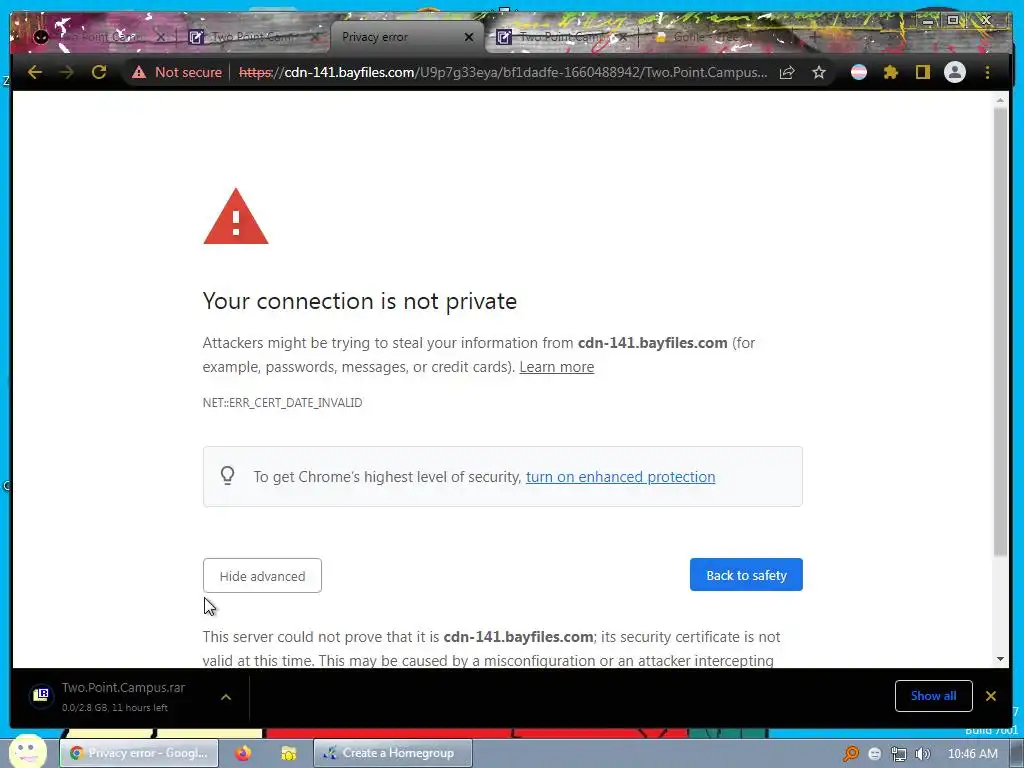Click the address bar URL
1024x768 pixels.
point(503,72)
